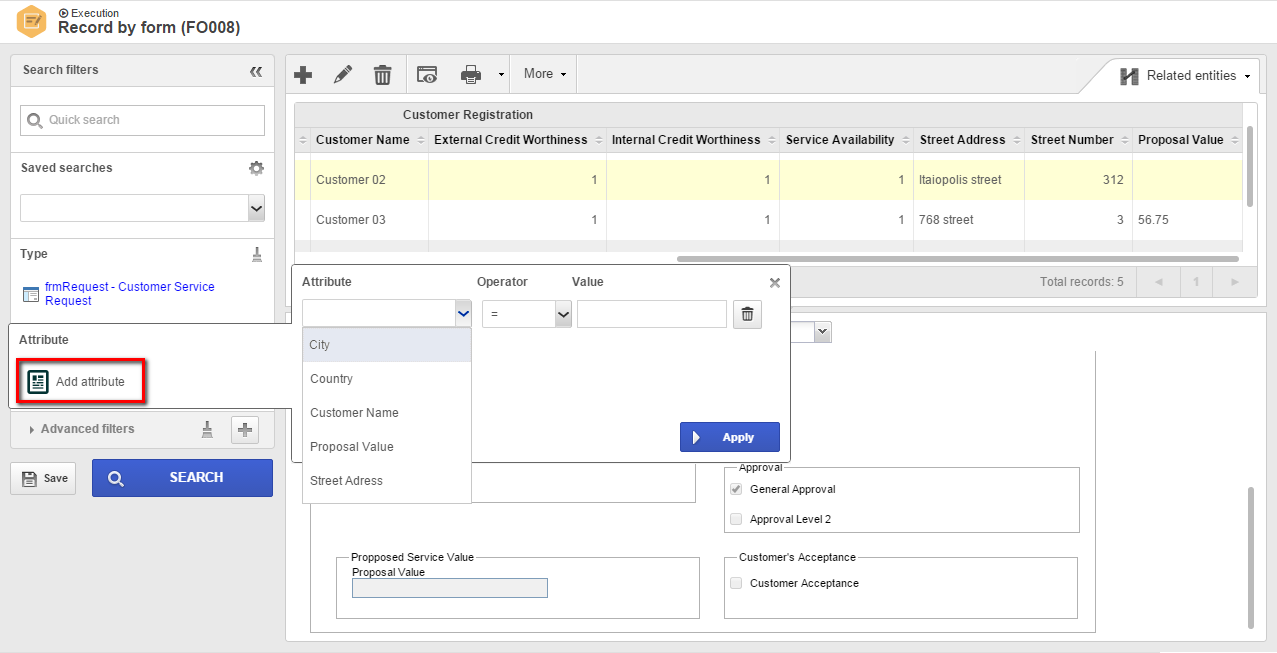The width and height of the screenshot is (1277, 653).
Task: Click the Apply button
Action: point(730,437)
